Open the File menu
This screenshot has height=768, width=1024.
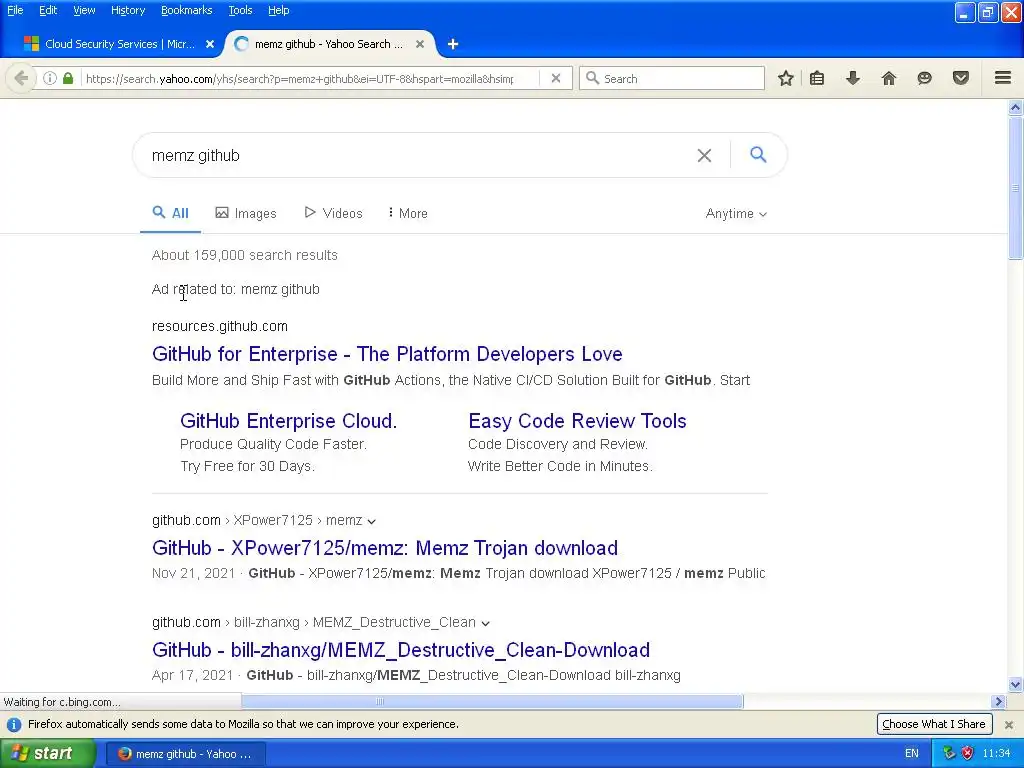coord(15,10)
